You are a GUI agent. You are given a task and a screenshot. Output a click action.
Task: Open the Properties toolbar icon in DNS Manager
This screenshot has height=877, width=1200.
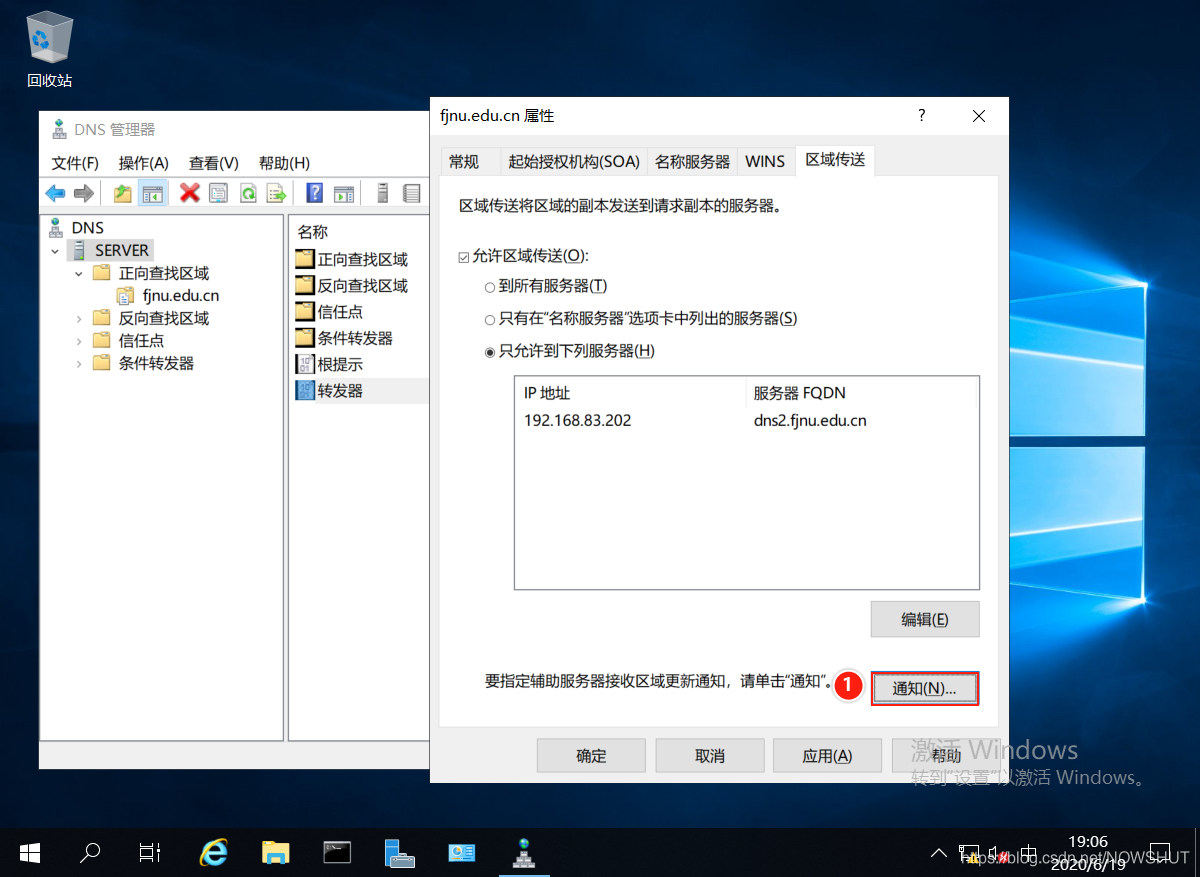[218, 193]
